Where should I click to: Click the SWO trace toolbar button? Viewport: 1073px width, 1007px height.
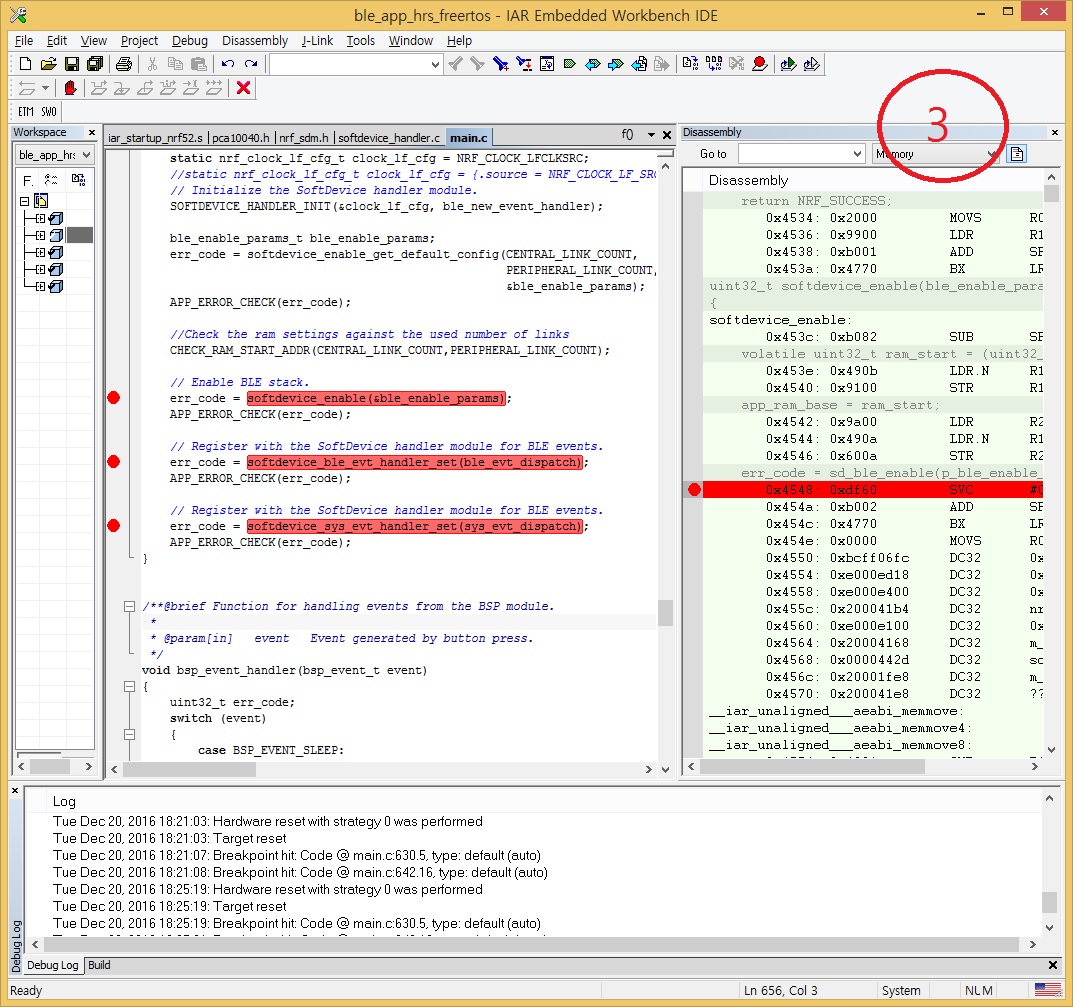[49, 112]
